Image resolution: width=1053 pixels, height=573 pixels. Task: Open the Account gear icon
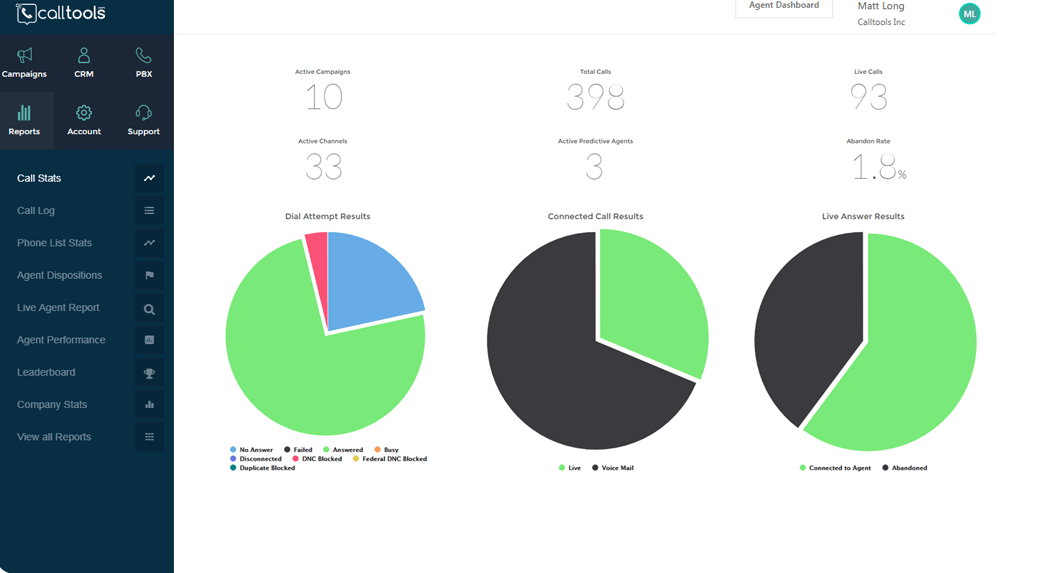point(84,112)
